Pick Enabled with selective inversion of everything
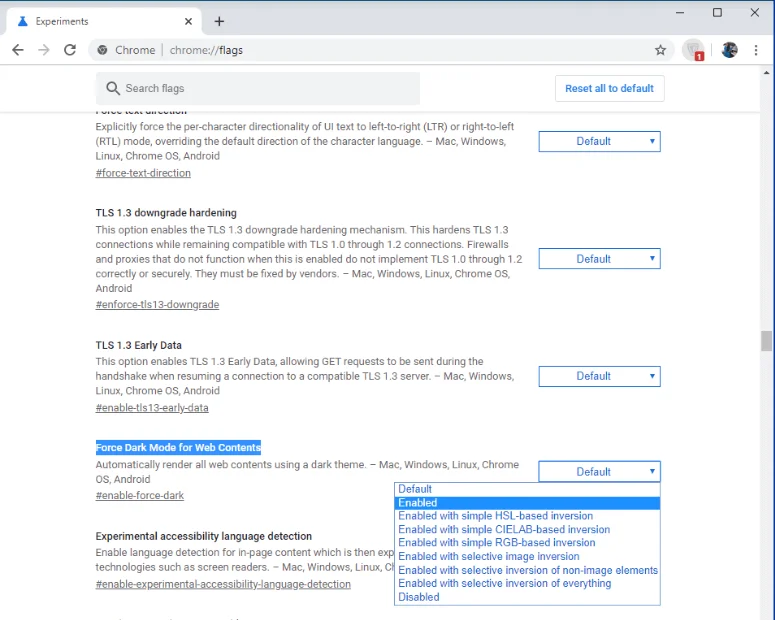This screenshot has height=620, width=775. click(527, 583)
